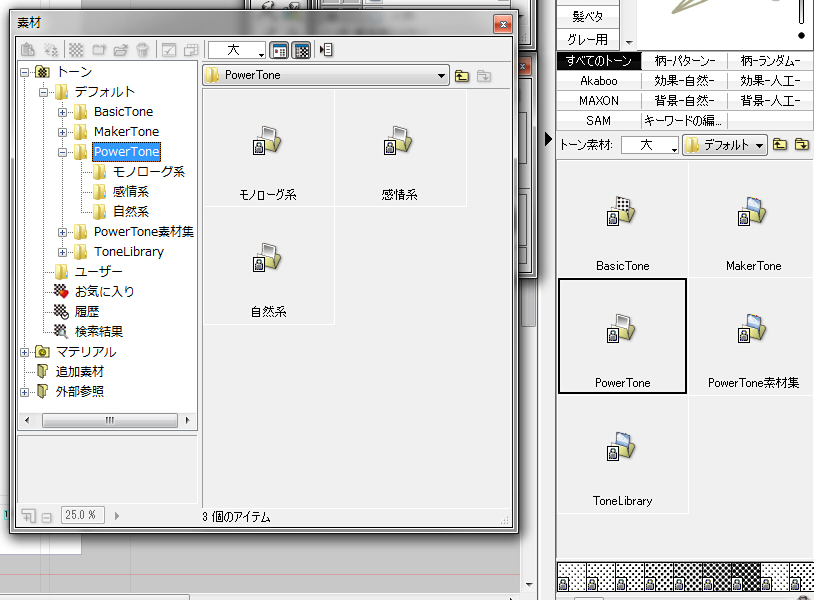Expand the BasicTone tree node
This screenshot has height=600, width=820.
[62, 112]
